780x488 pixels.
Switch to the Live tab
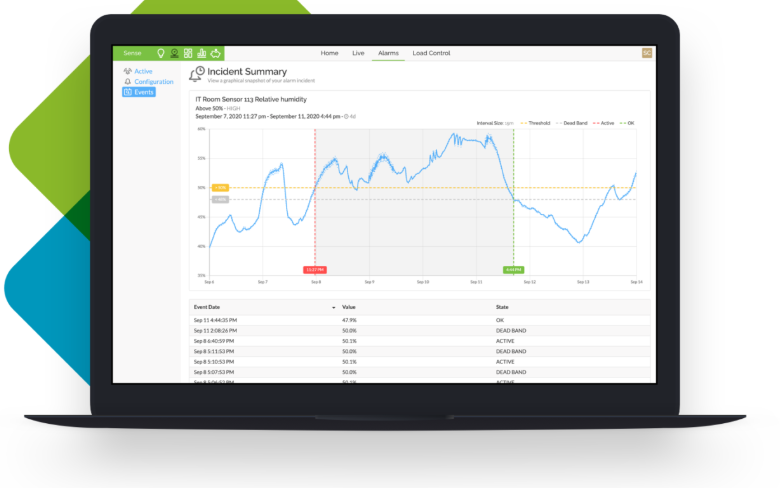(358, 53)
